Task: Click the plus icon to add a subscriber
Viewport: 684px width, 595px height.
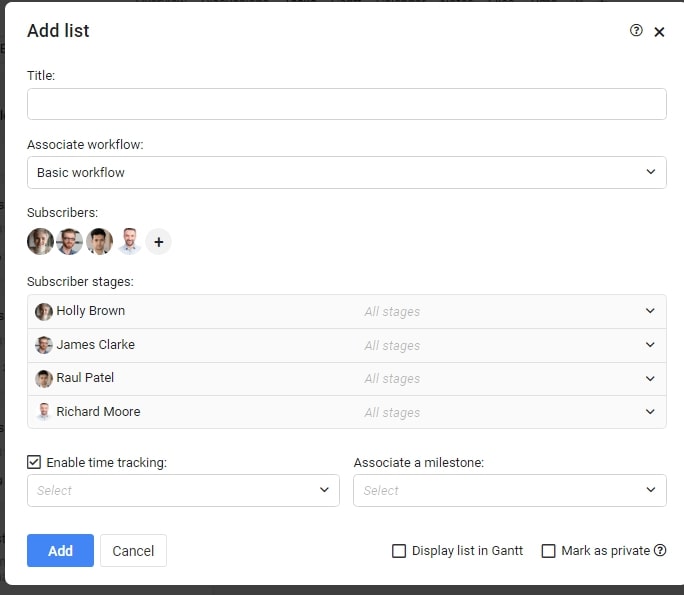Action: [158, 242]
